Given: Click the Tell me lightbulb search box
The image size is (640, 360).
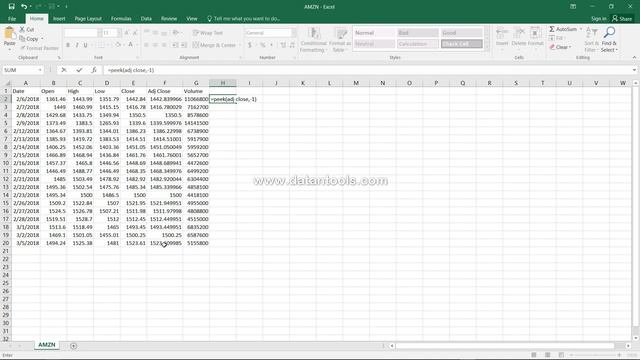Looking at the screenshot, I should tap(244, 18).
